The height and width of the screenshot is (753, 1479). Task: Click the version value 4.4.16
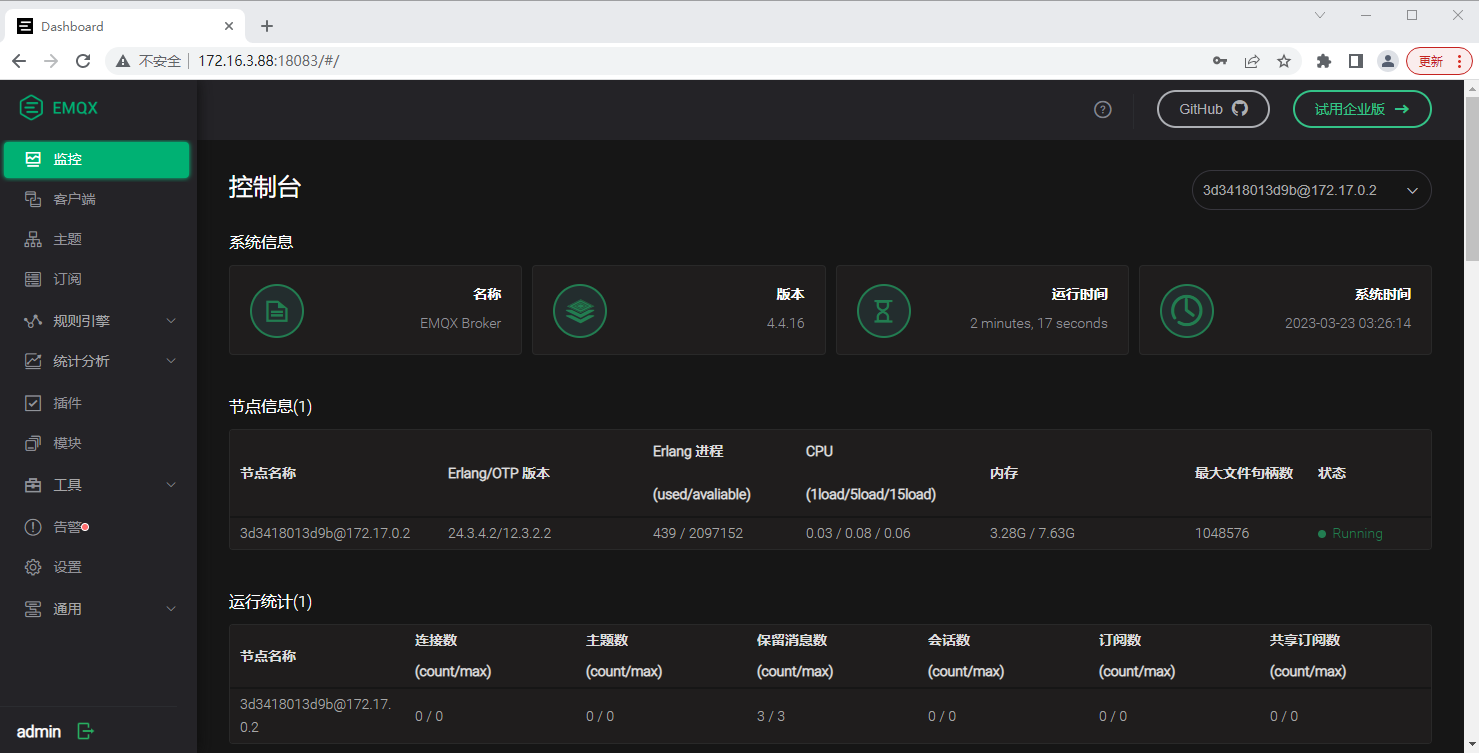click(x=785, y=323)
